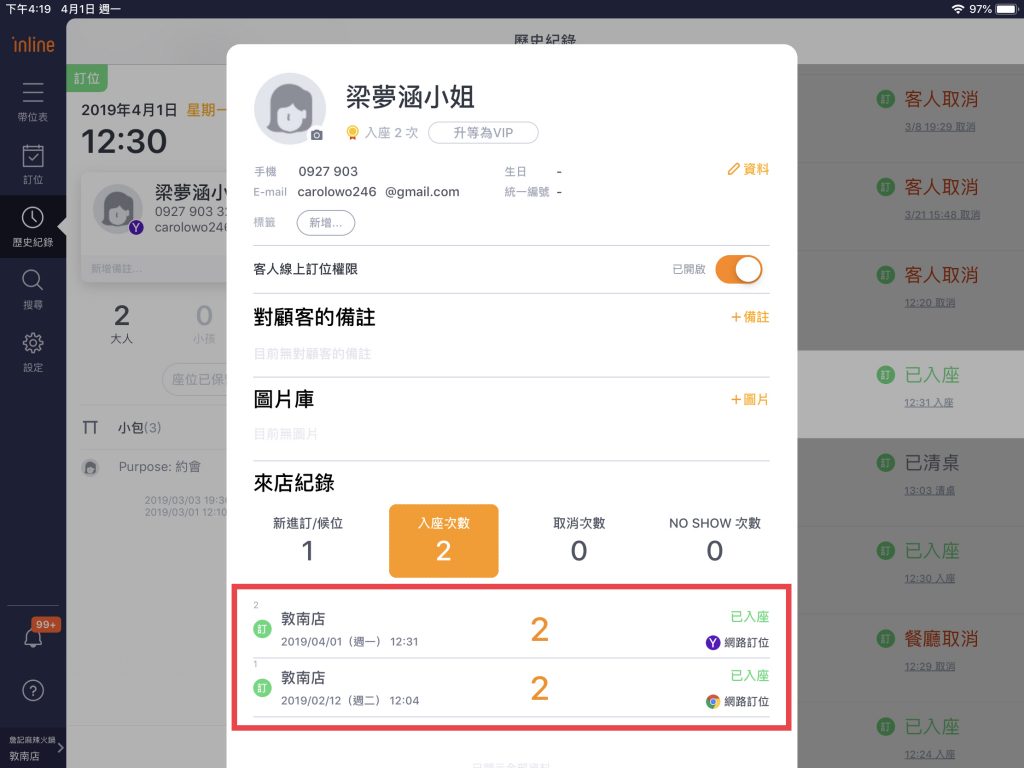This screenshot has height=768, width=1024.
Task: Open the 訂位 reservations calendar icon
Action: [33, 157]
